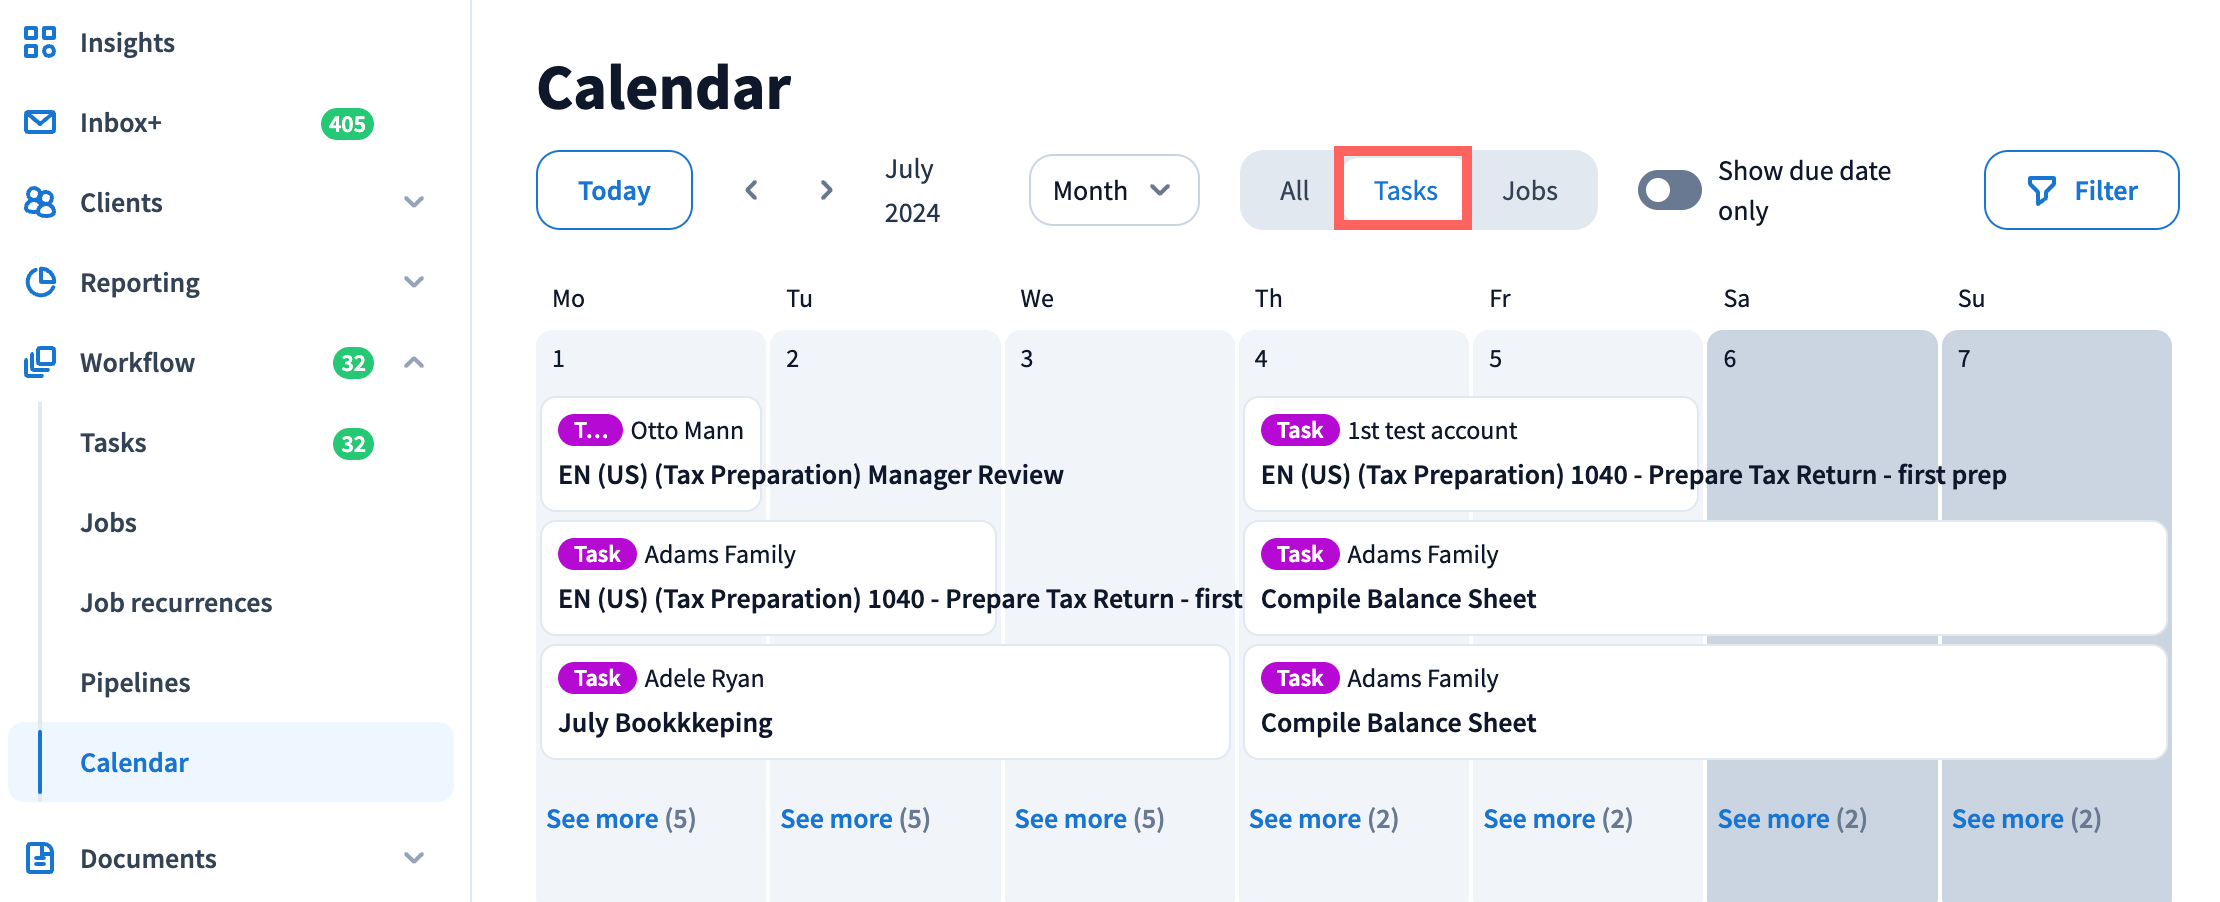This screenshot has height=902, width=2220.
Task: Select the All calendar tab
Action: (1294, 190)
